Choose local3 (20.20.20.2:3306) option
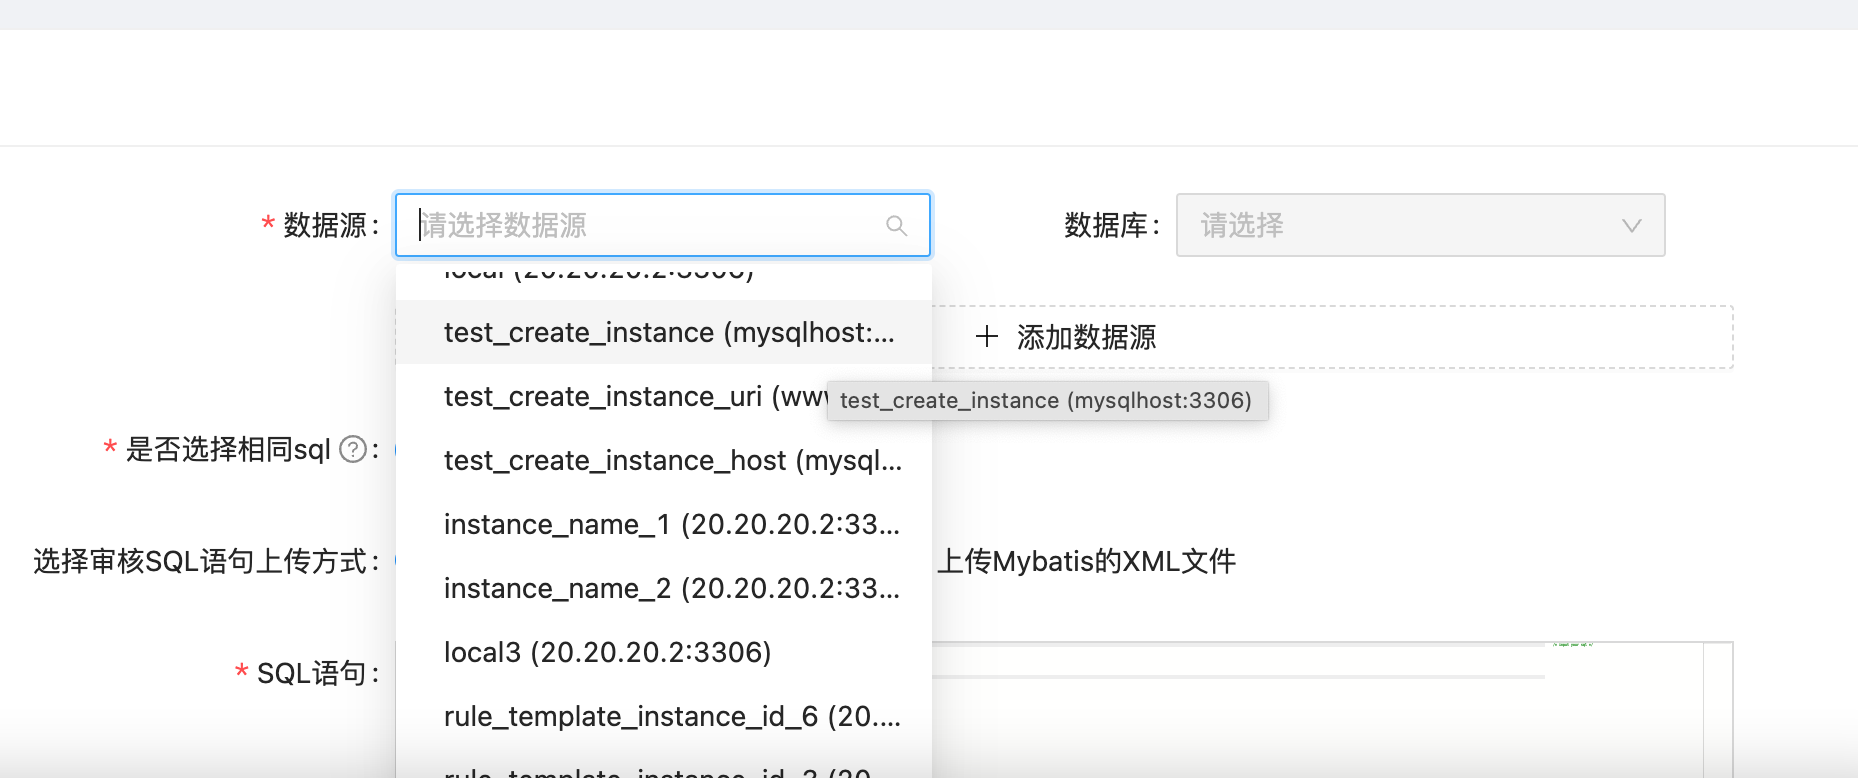This screenshot has height=778, width=1858. [x=664, y=652]
